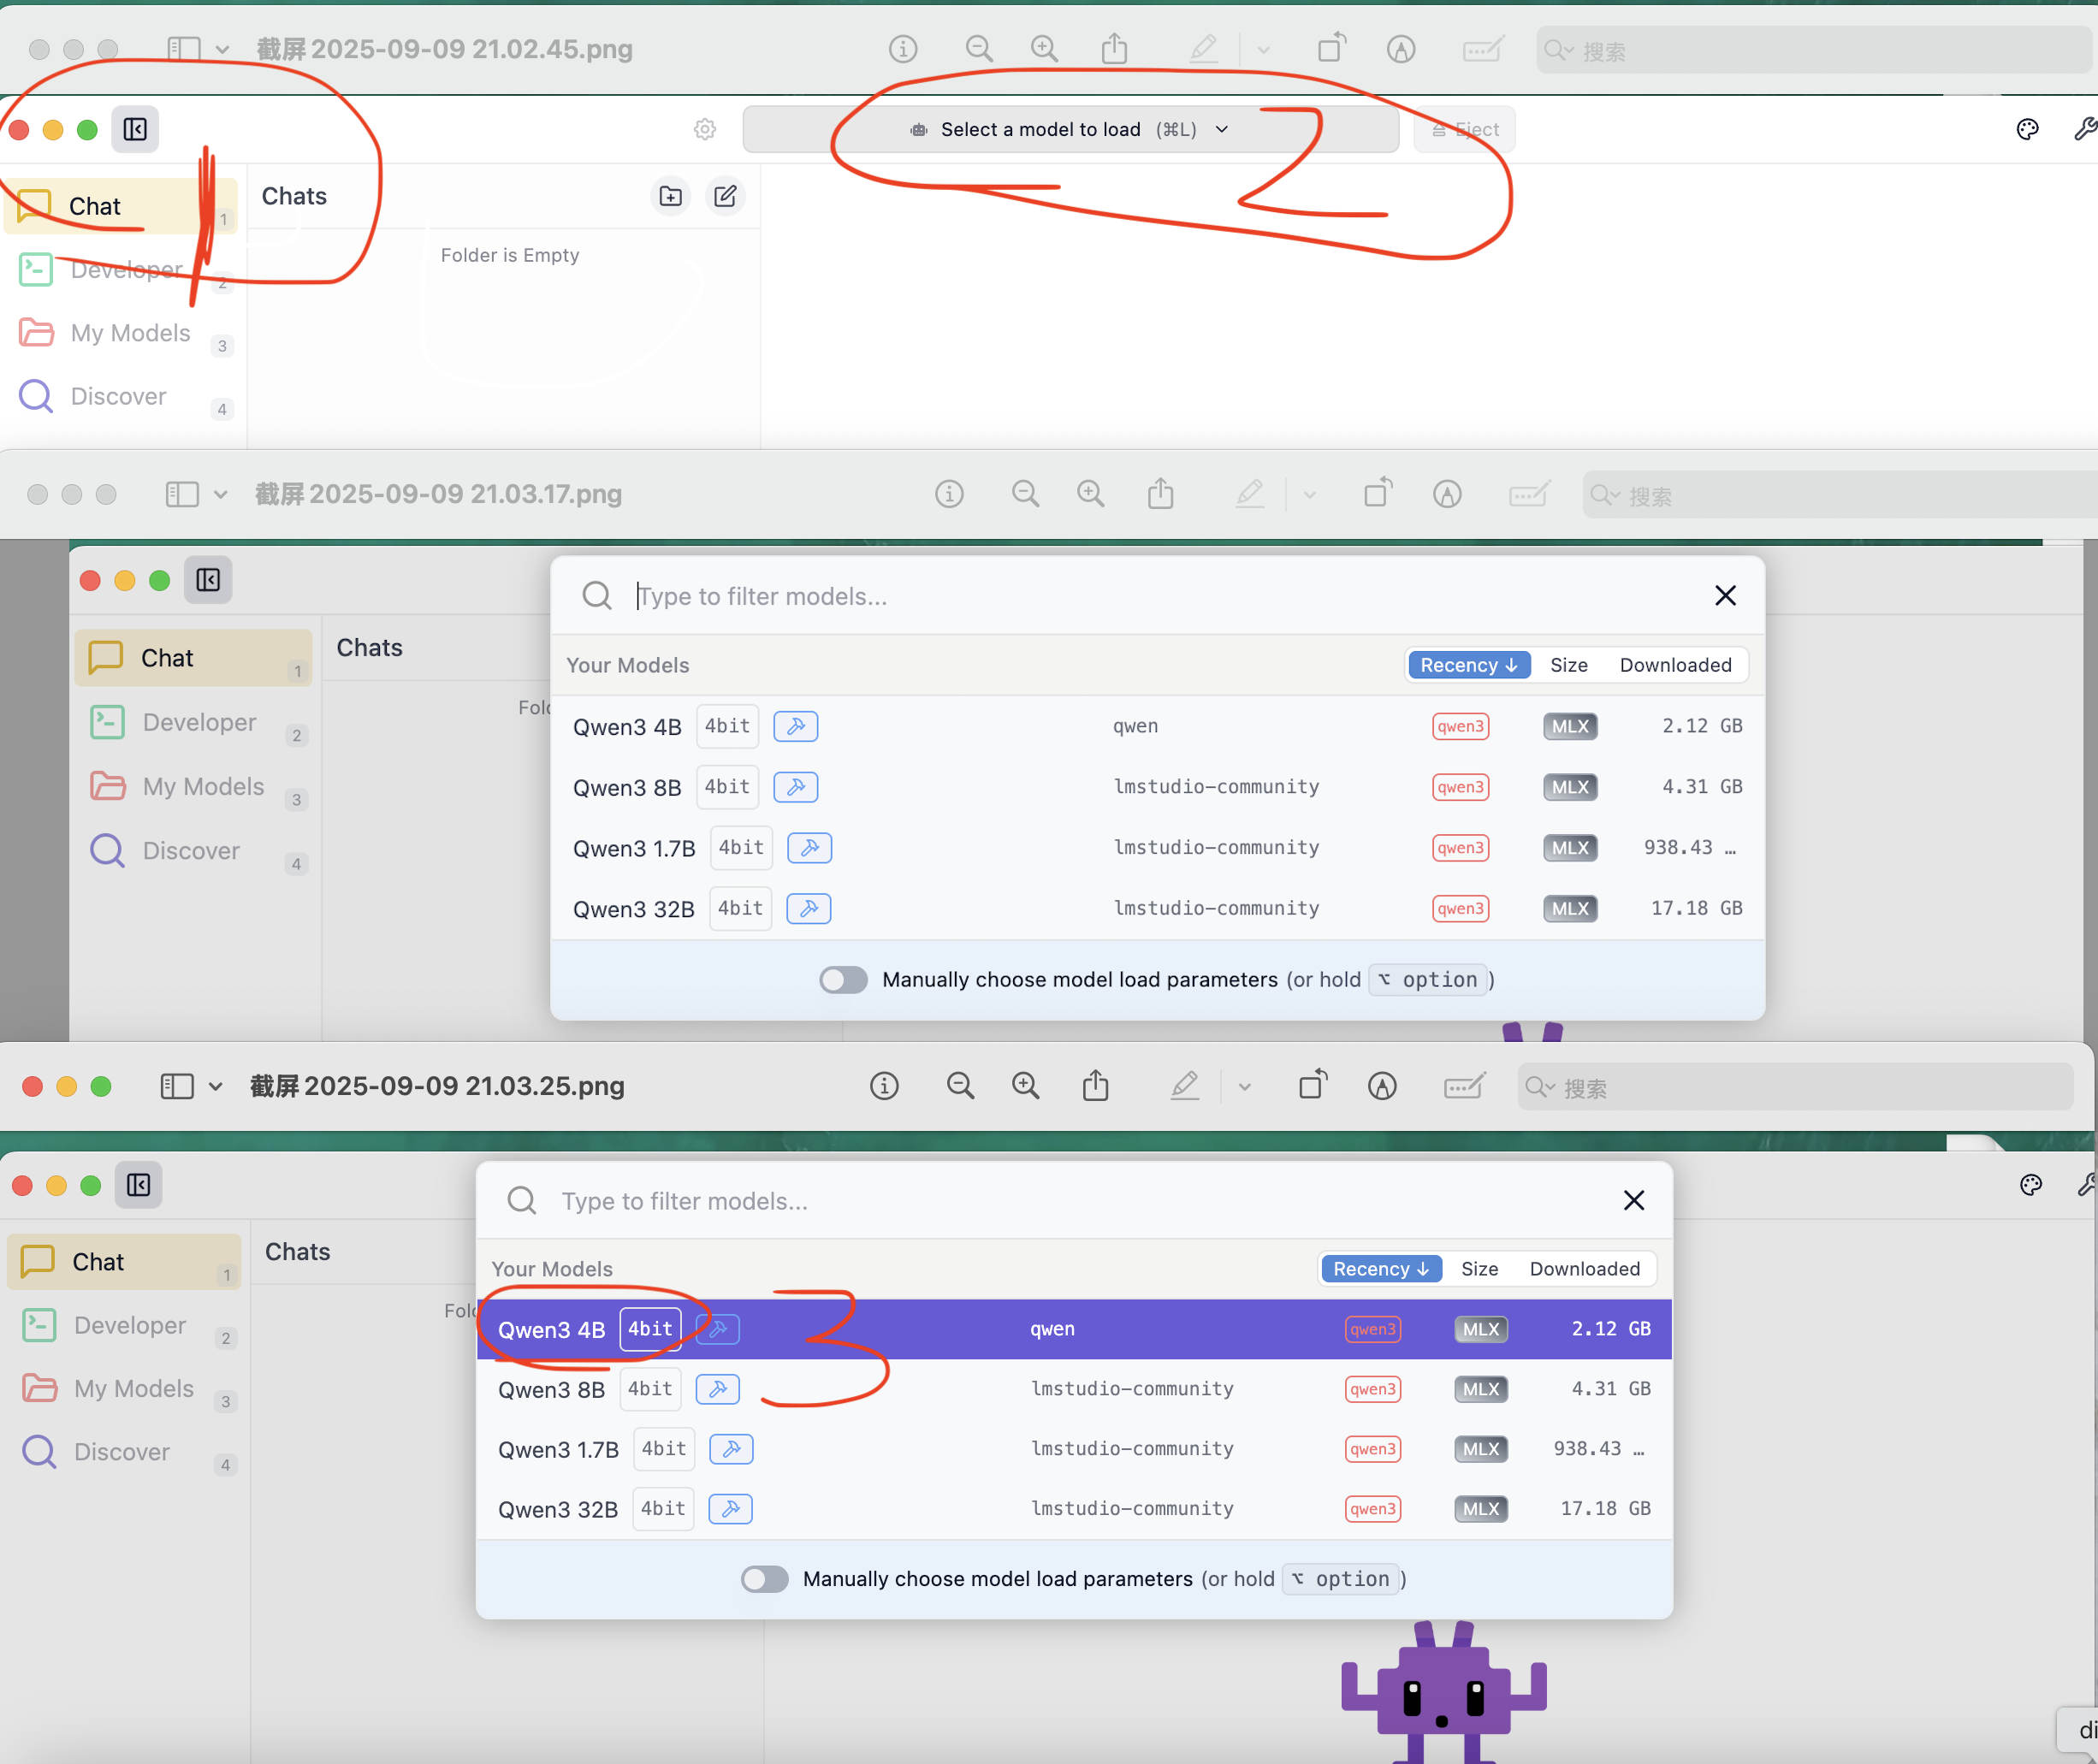Open sidebar view dropdown chevron in 21.03.25 window
The image size is (2098, 1764).
[215, 1087]
